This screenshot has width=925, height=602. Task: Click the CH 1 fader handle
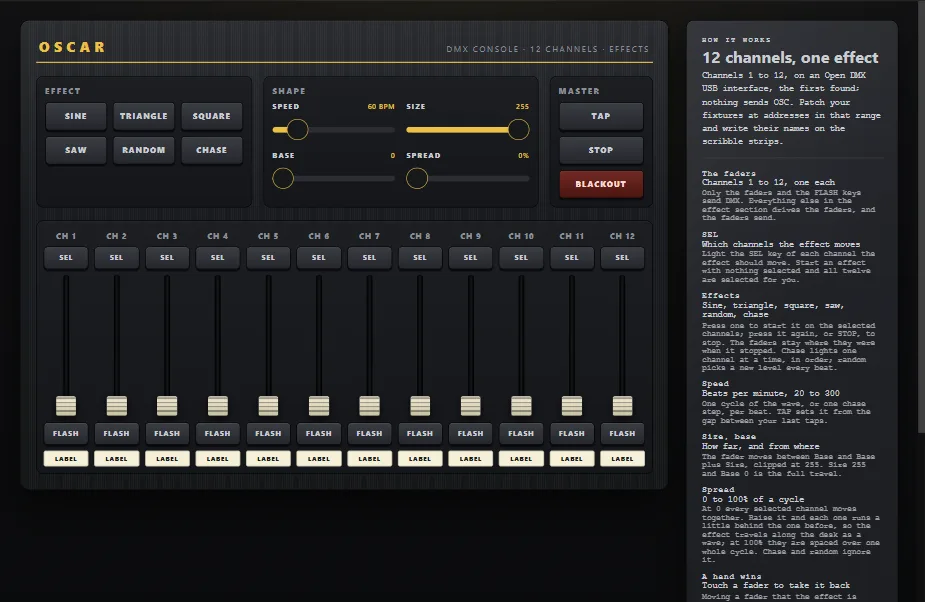[x=66, y=406]
